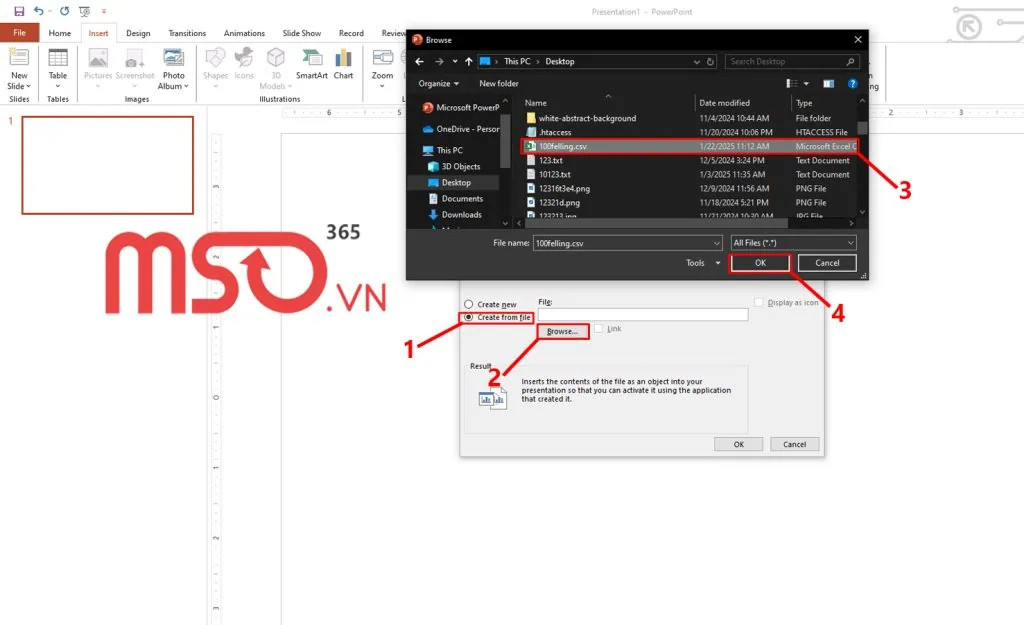Switch to the Design ribbon tab
1024x625 pixels.
[138, 32]
